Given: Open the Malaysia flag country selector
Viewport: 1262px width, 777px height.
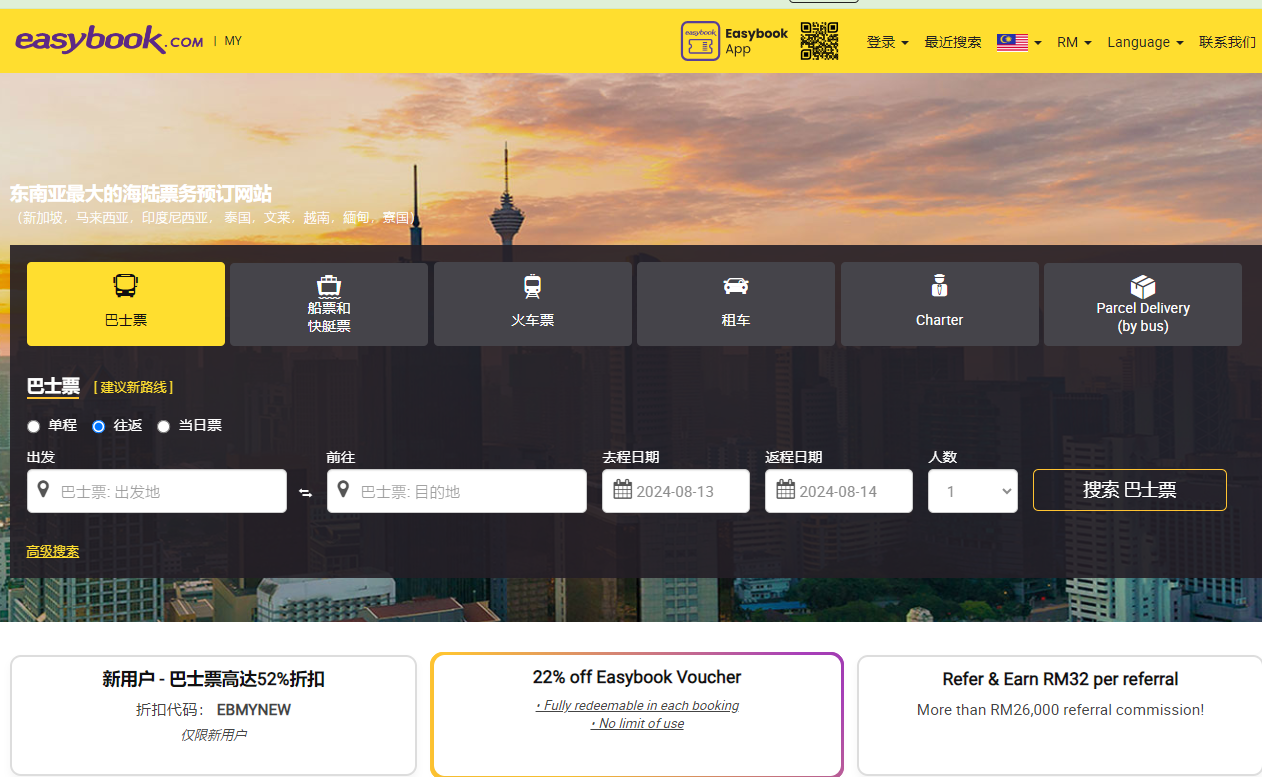Looking at the screenshot, I should click(x=1019, y=42).
